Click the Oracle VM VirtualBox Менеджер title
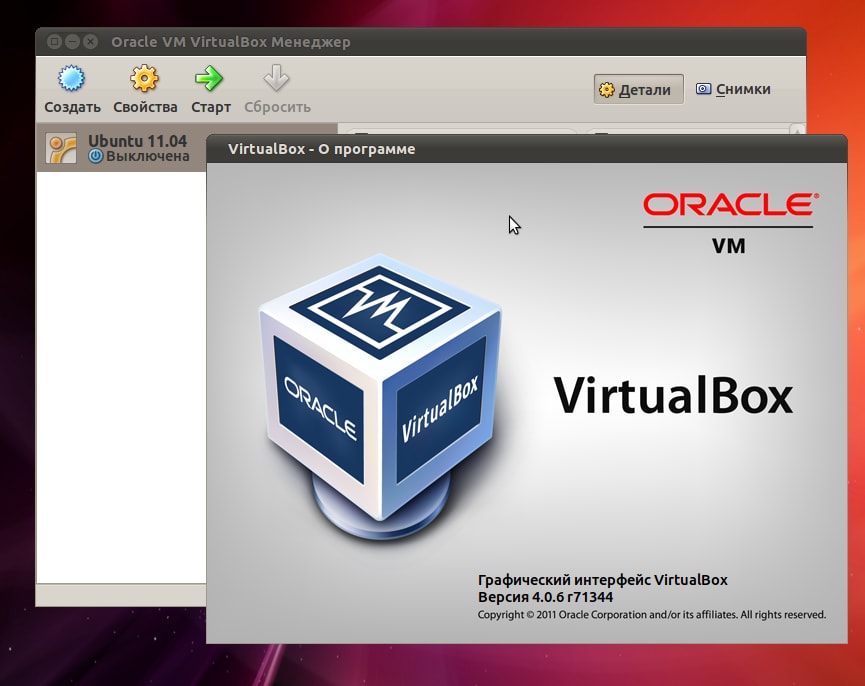Viewport: 865px width, 686px height. click(231, 42)
